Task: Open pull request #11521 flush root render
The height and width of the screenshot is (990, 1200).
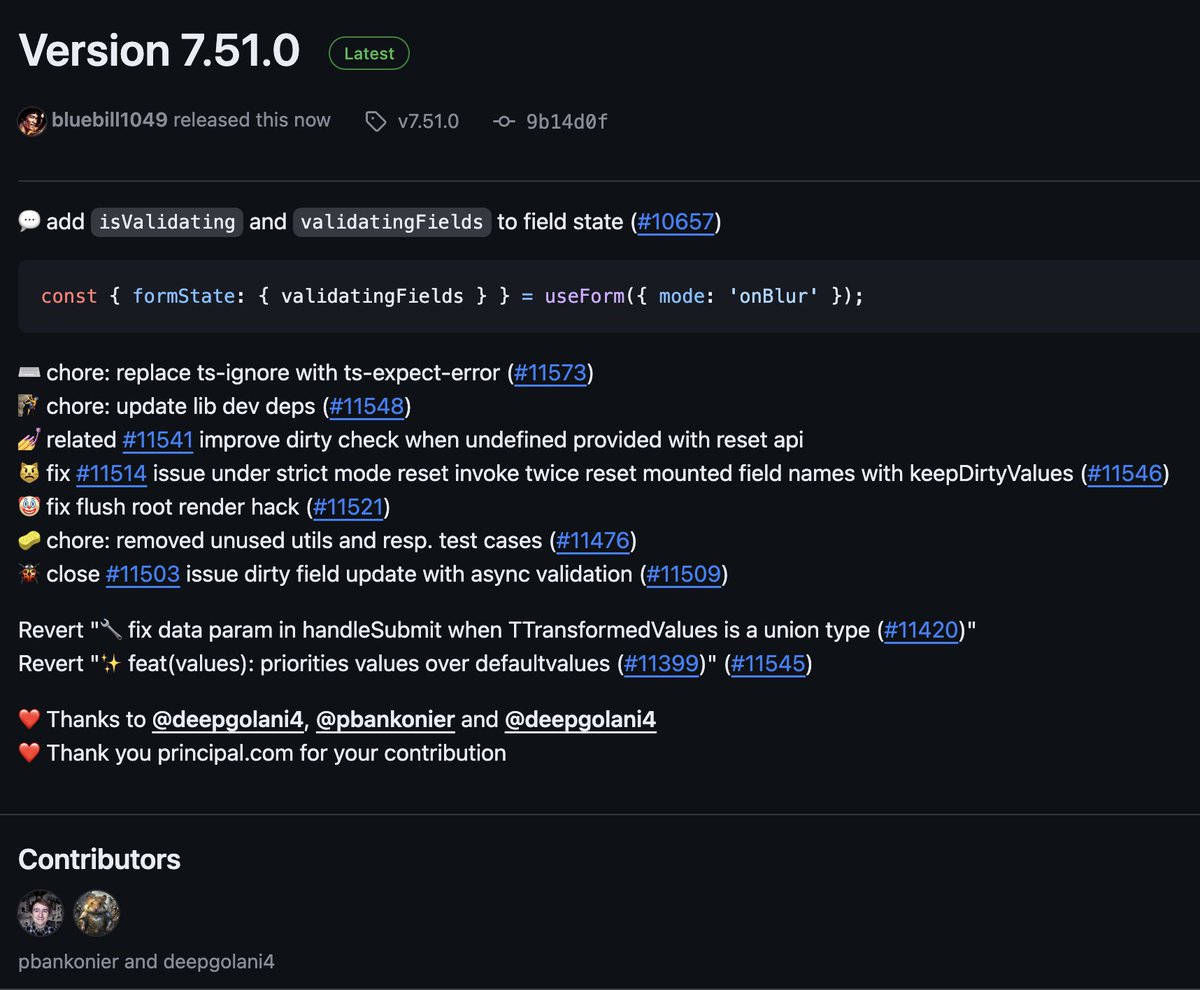Action: (x=348, y=508)
